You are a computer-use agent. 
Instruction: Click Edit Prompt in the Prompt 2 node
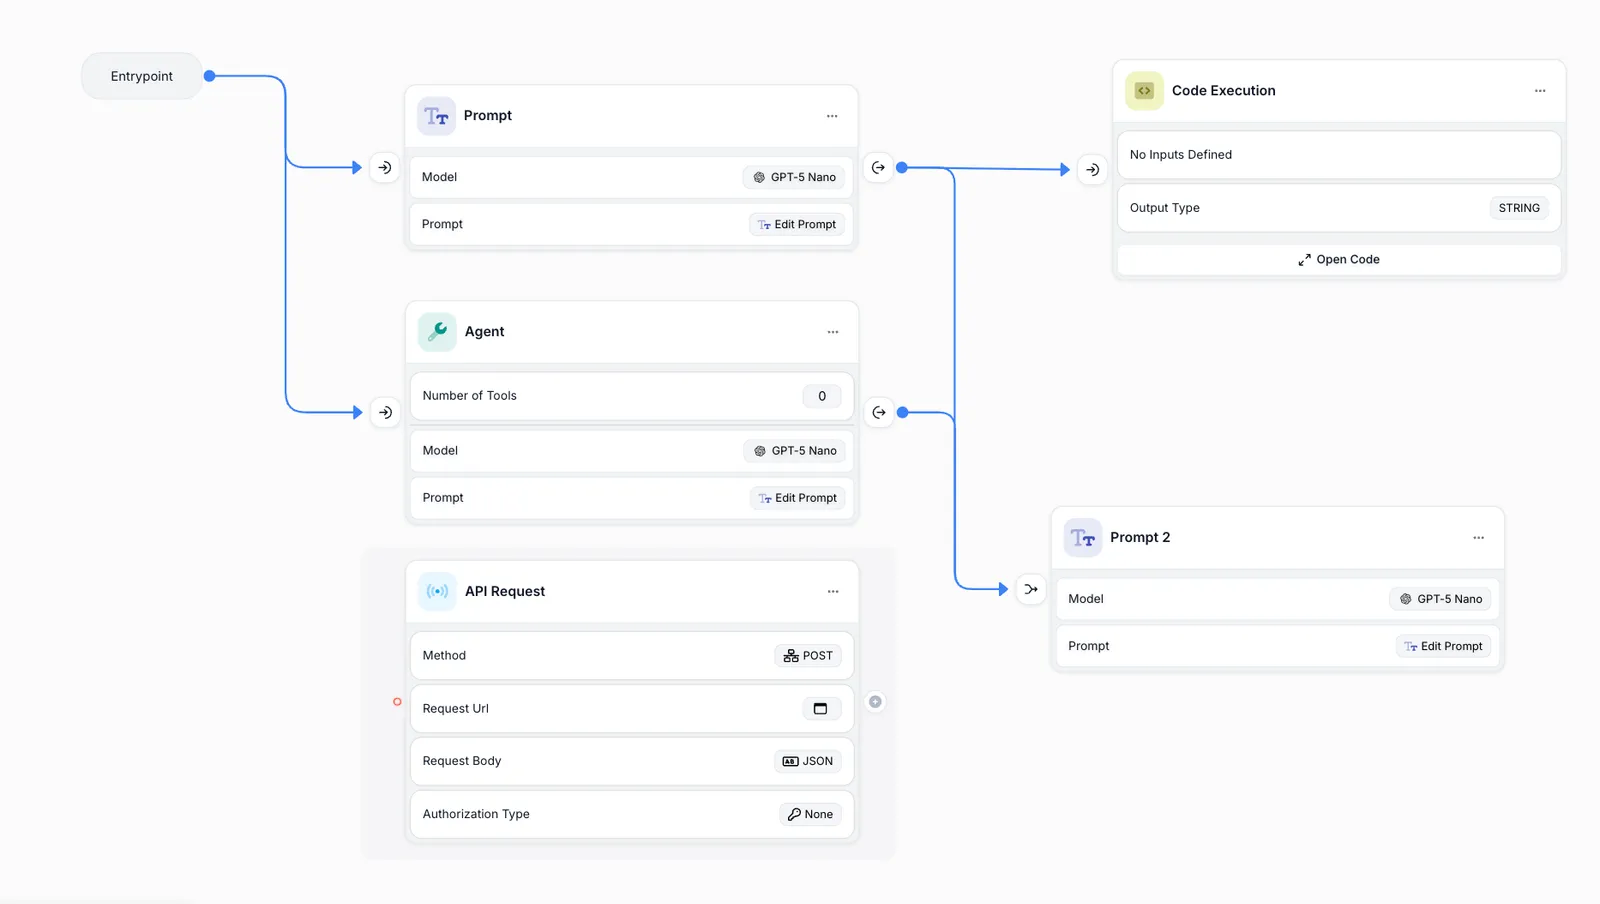point(1443,646)
